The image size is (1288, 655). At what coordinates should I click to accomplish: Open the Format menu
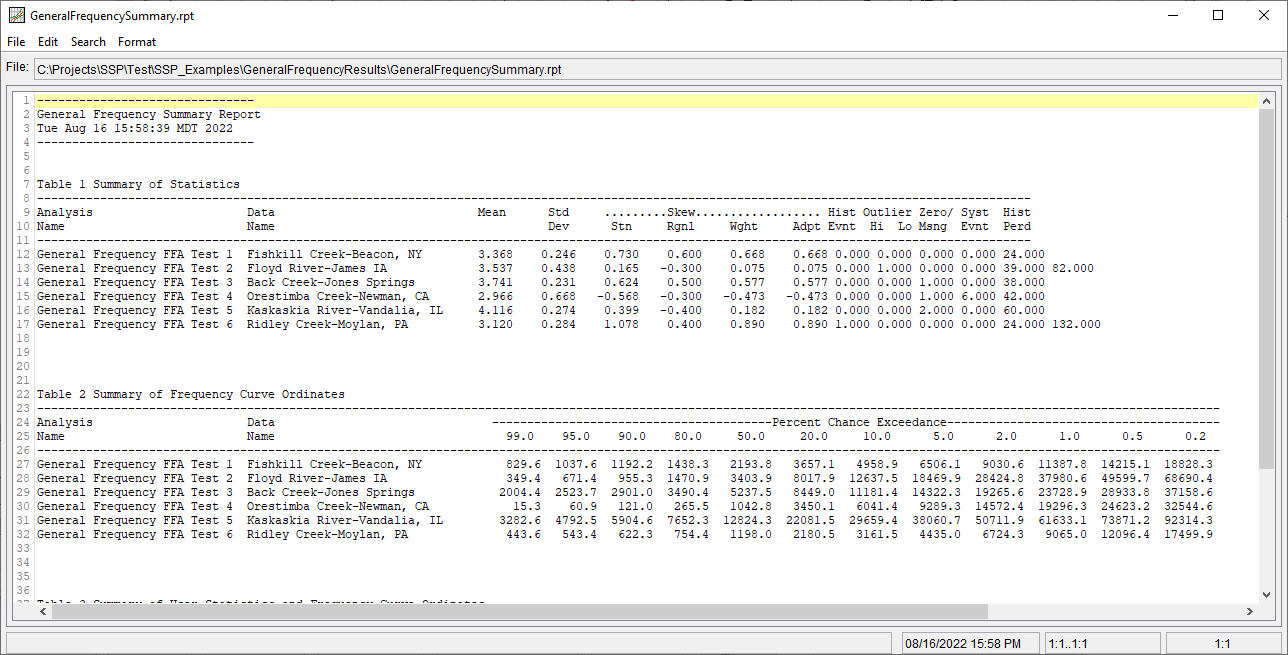[x=137, y=42]
